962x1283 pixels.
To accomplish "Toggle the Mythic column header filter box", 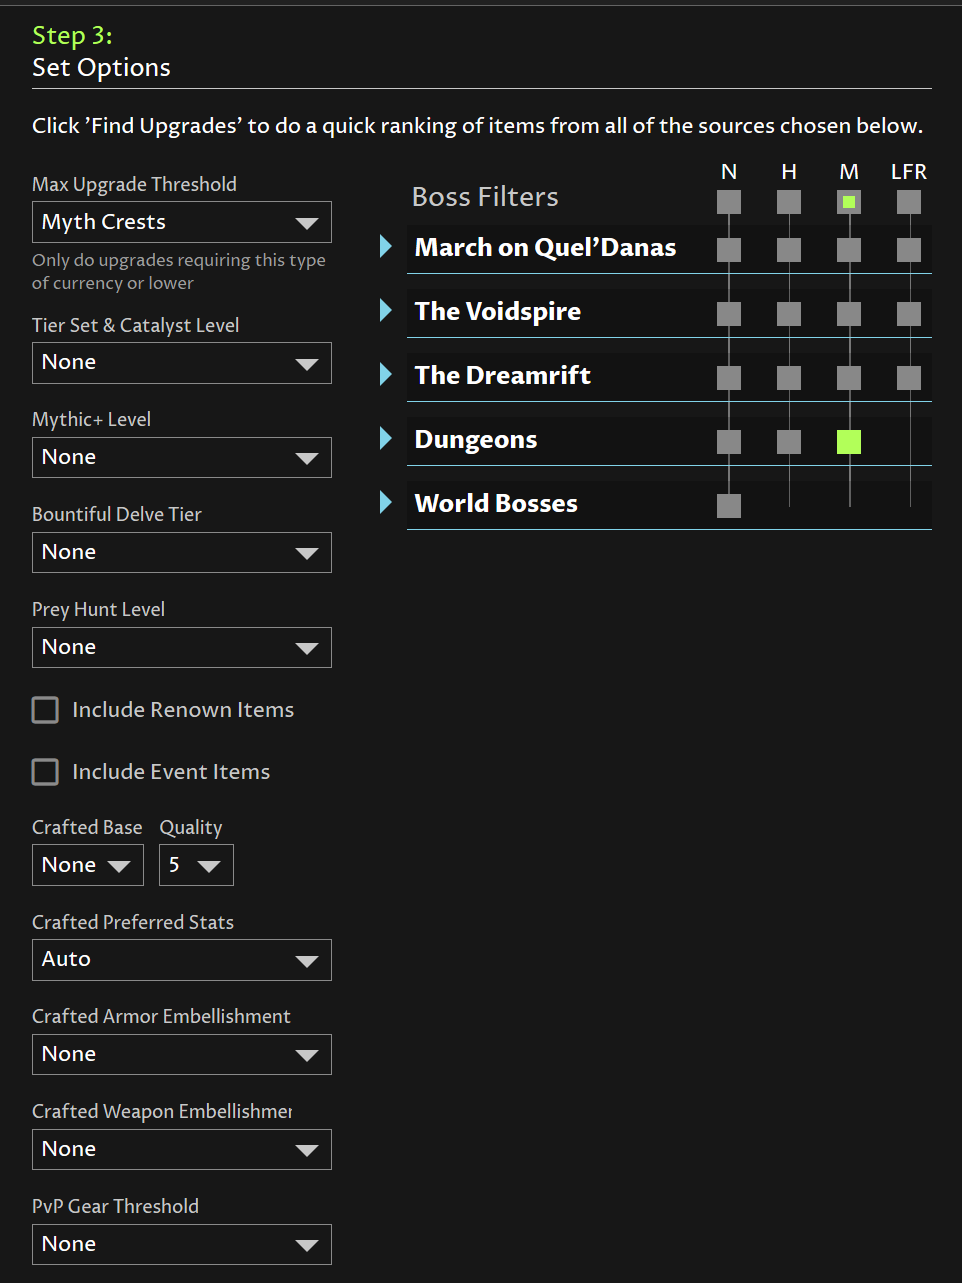I will click(x=849, y=202).
